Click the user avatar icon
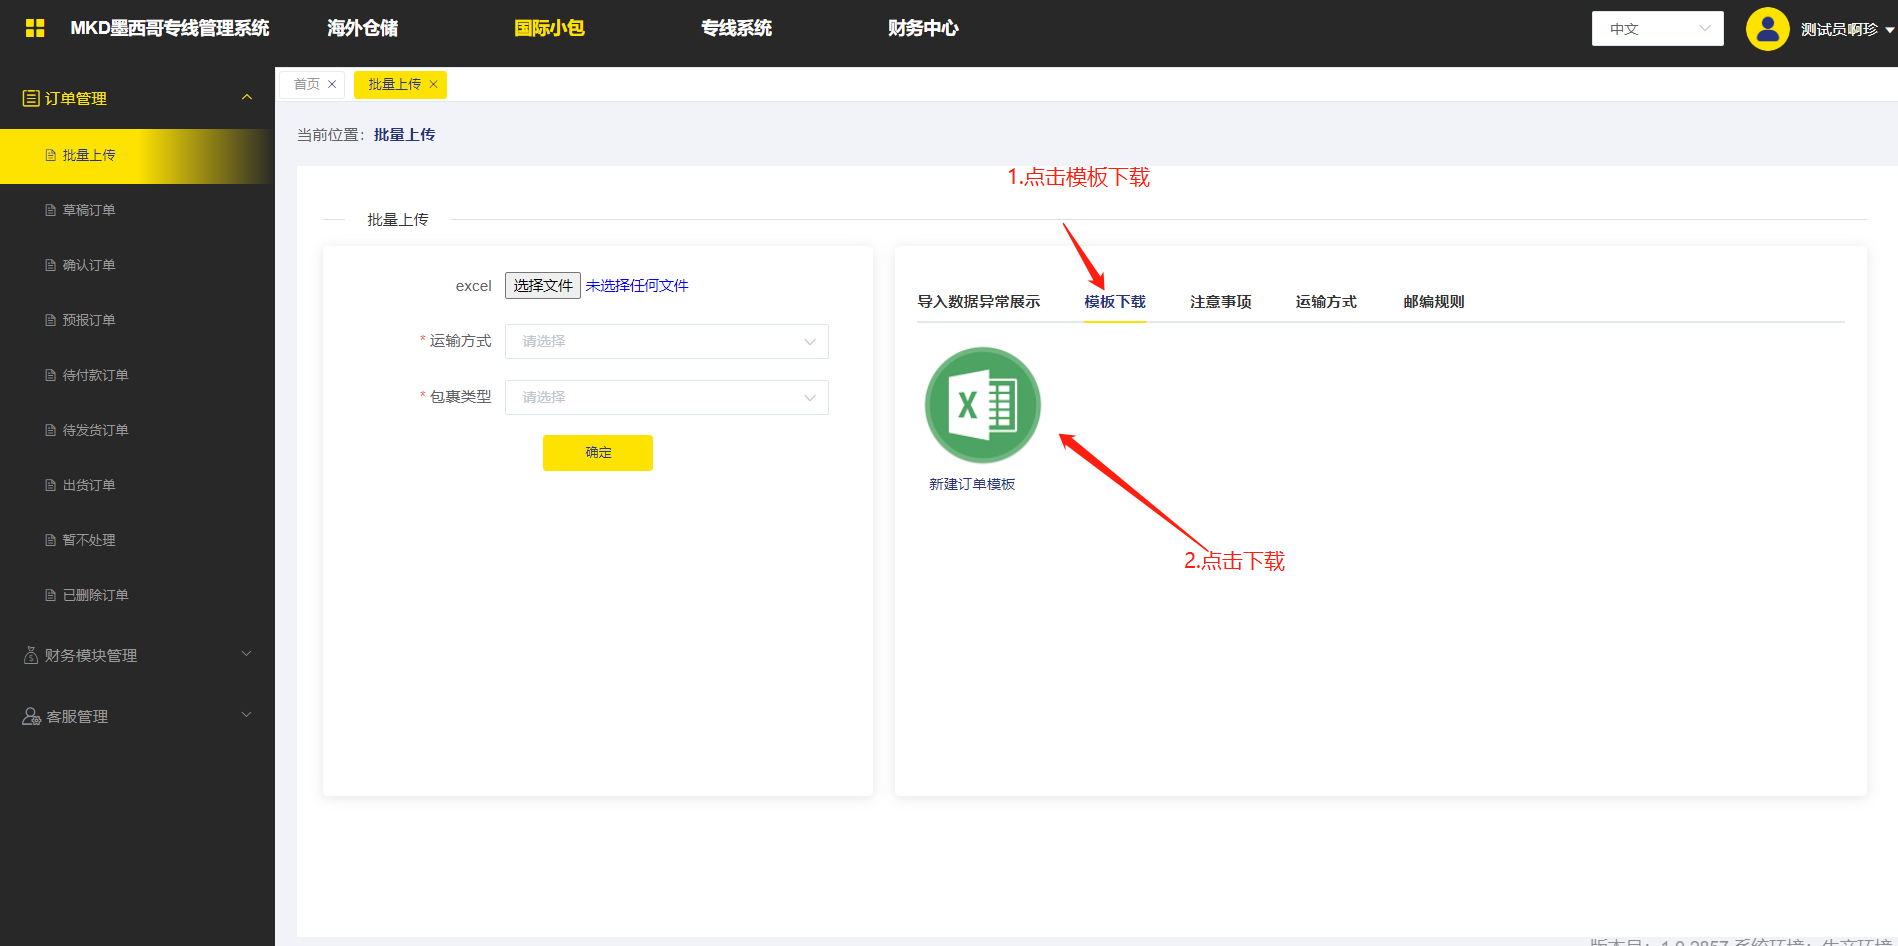This screenshot has height=946, width=1898. coord(1767,29)
